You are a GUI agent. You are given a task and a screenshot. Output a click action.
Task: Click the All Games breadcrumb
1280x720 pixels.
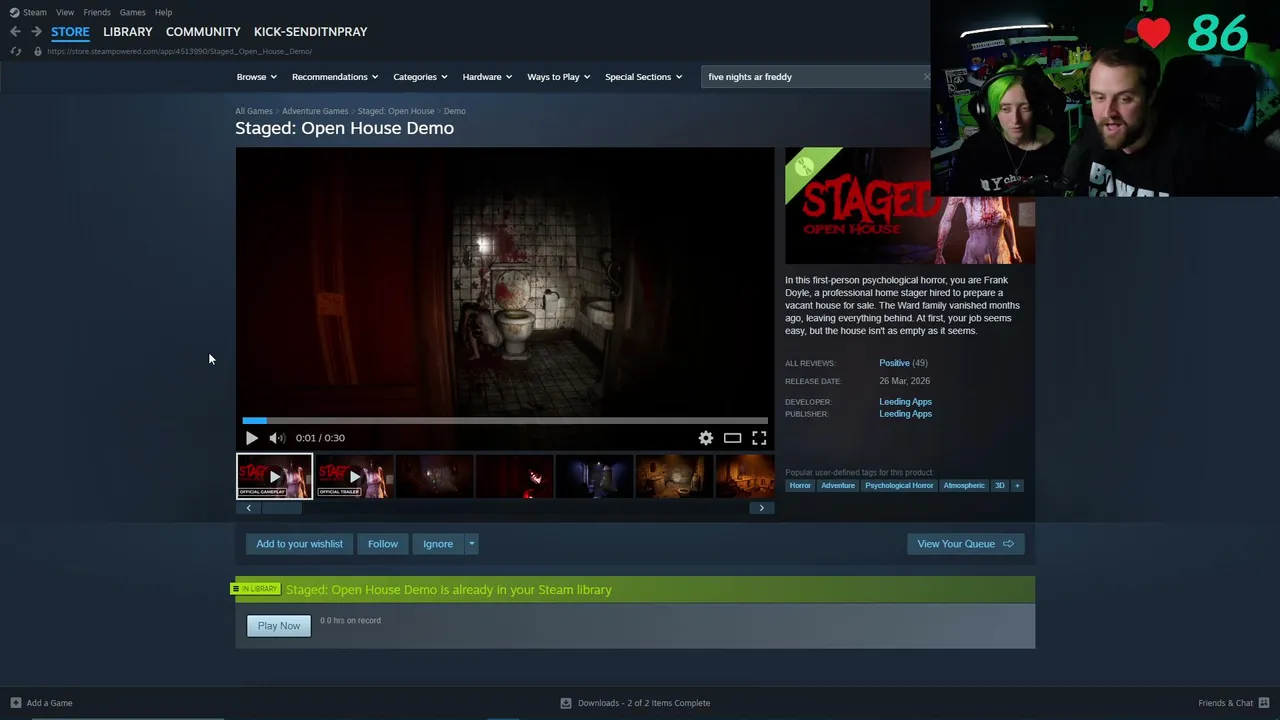pyautogui.click(x=254, y=111)
